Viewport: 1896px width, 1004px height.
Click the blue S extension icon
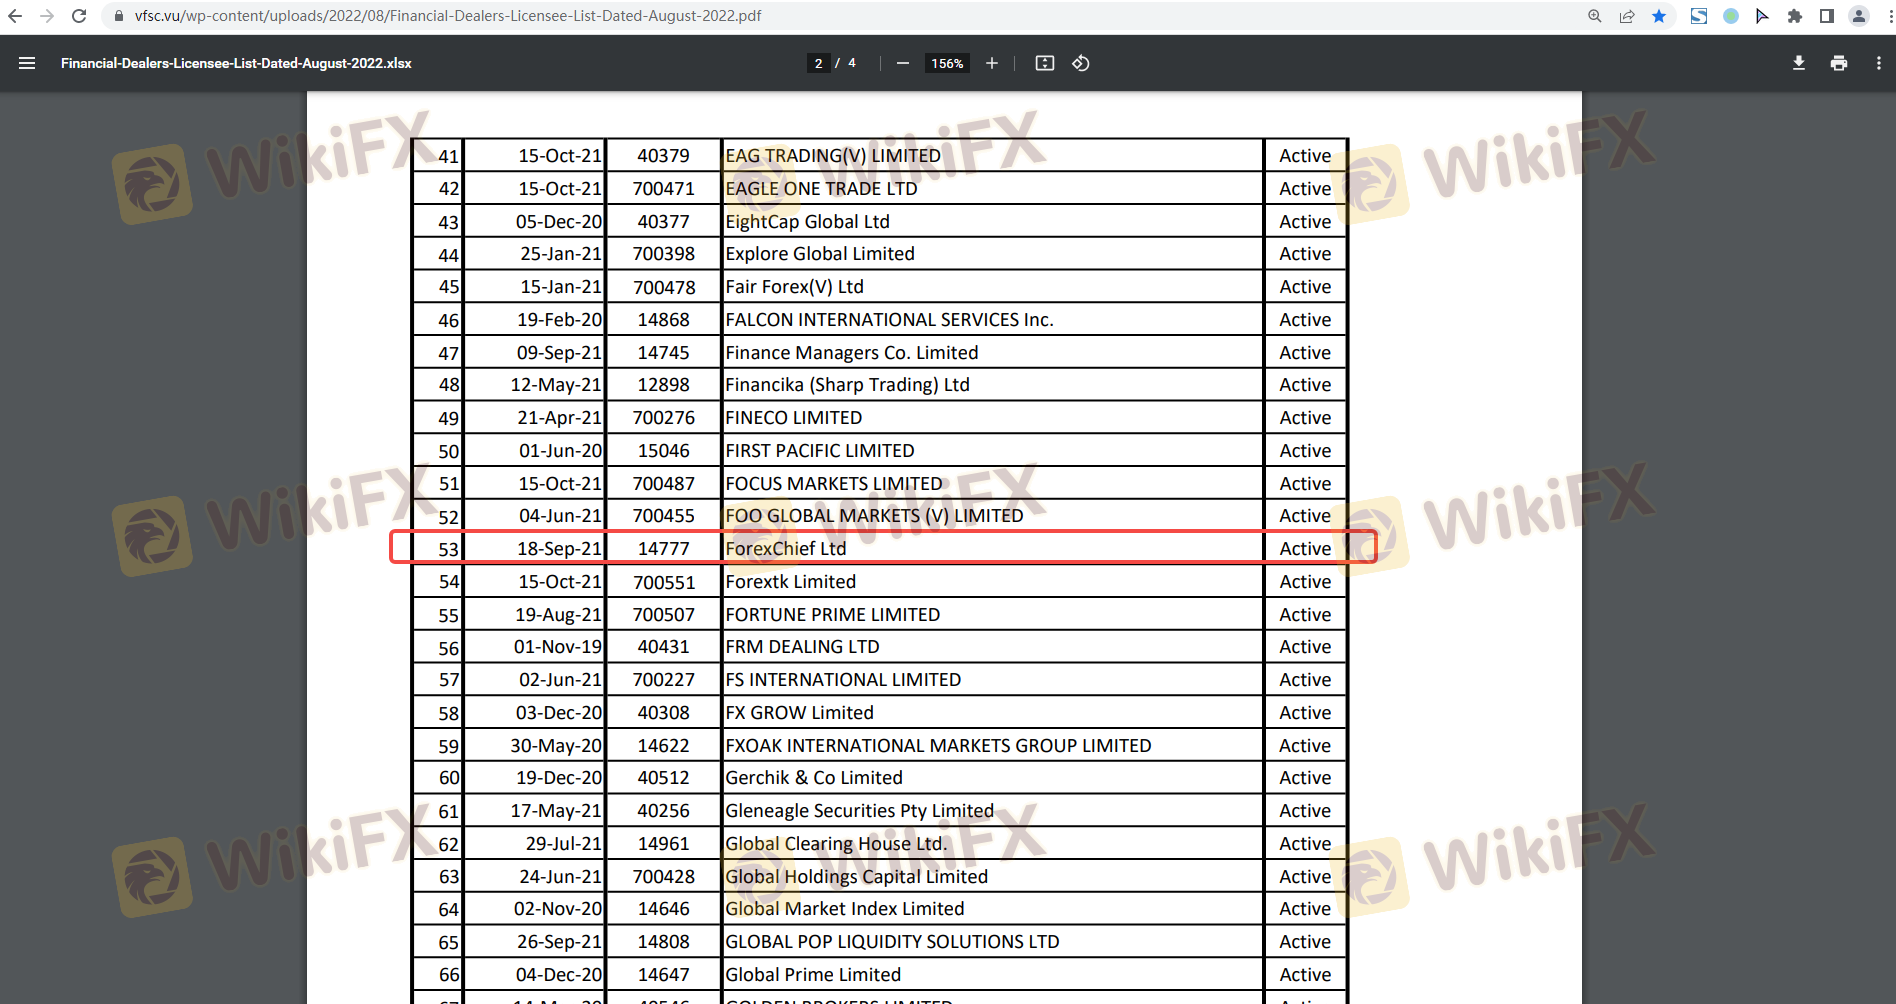[1699, 16]
